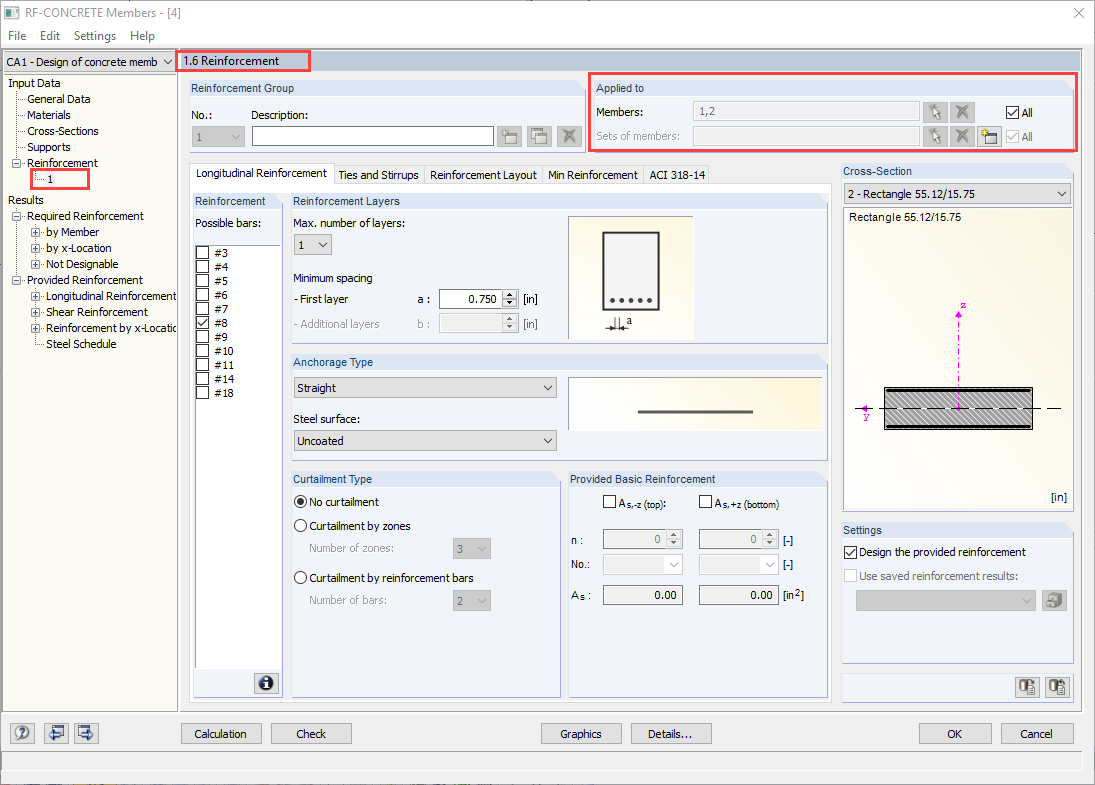Viewport: 1095px width, 785px height.
Task: Switch to the ACI 318-14 tab
Action: (677, 175)
